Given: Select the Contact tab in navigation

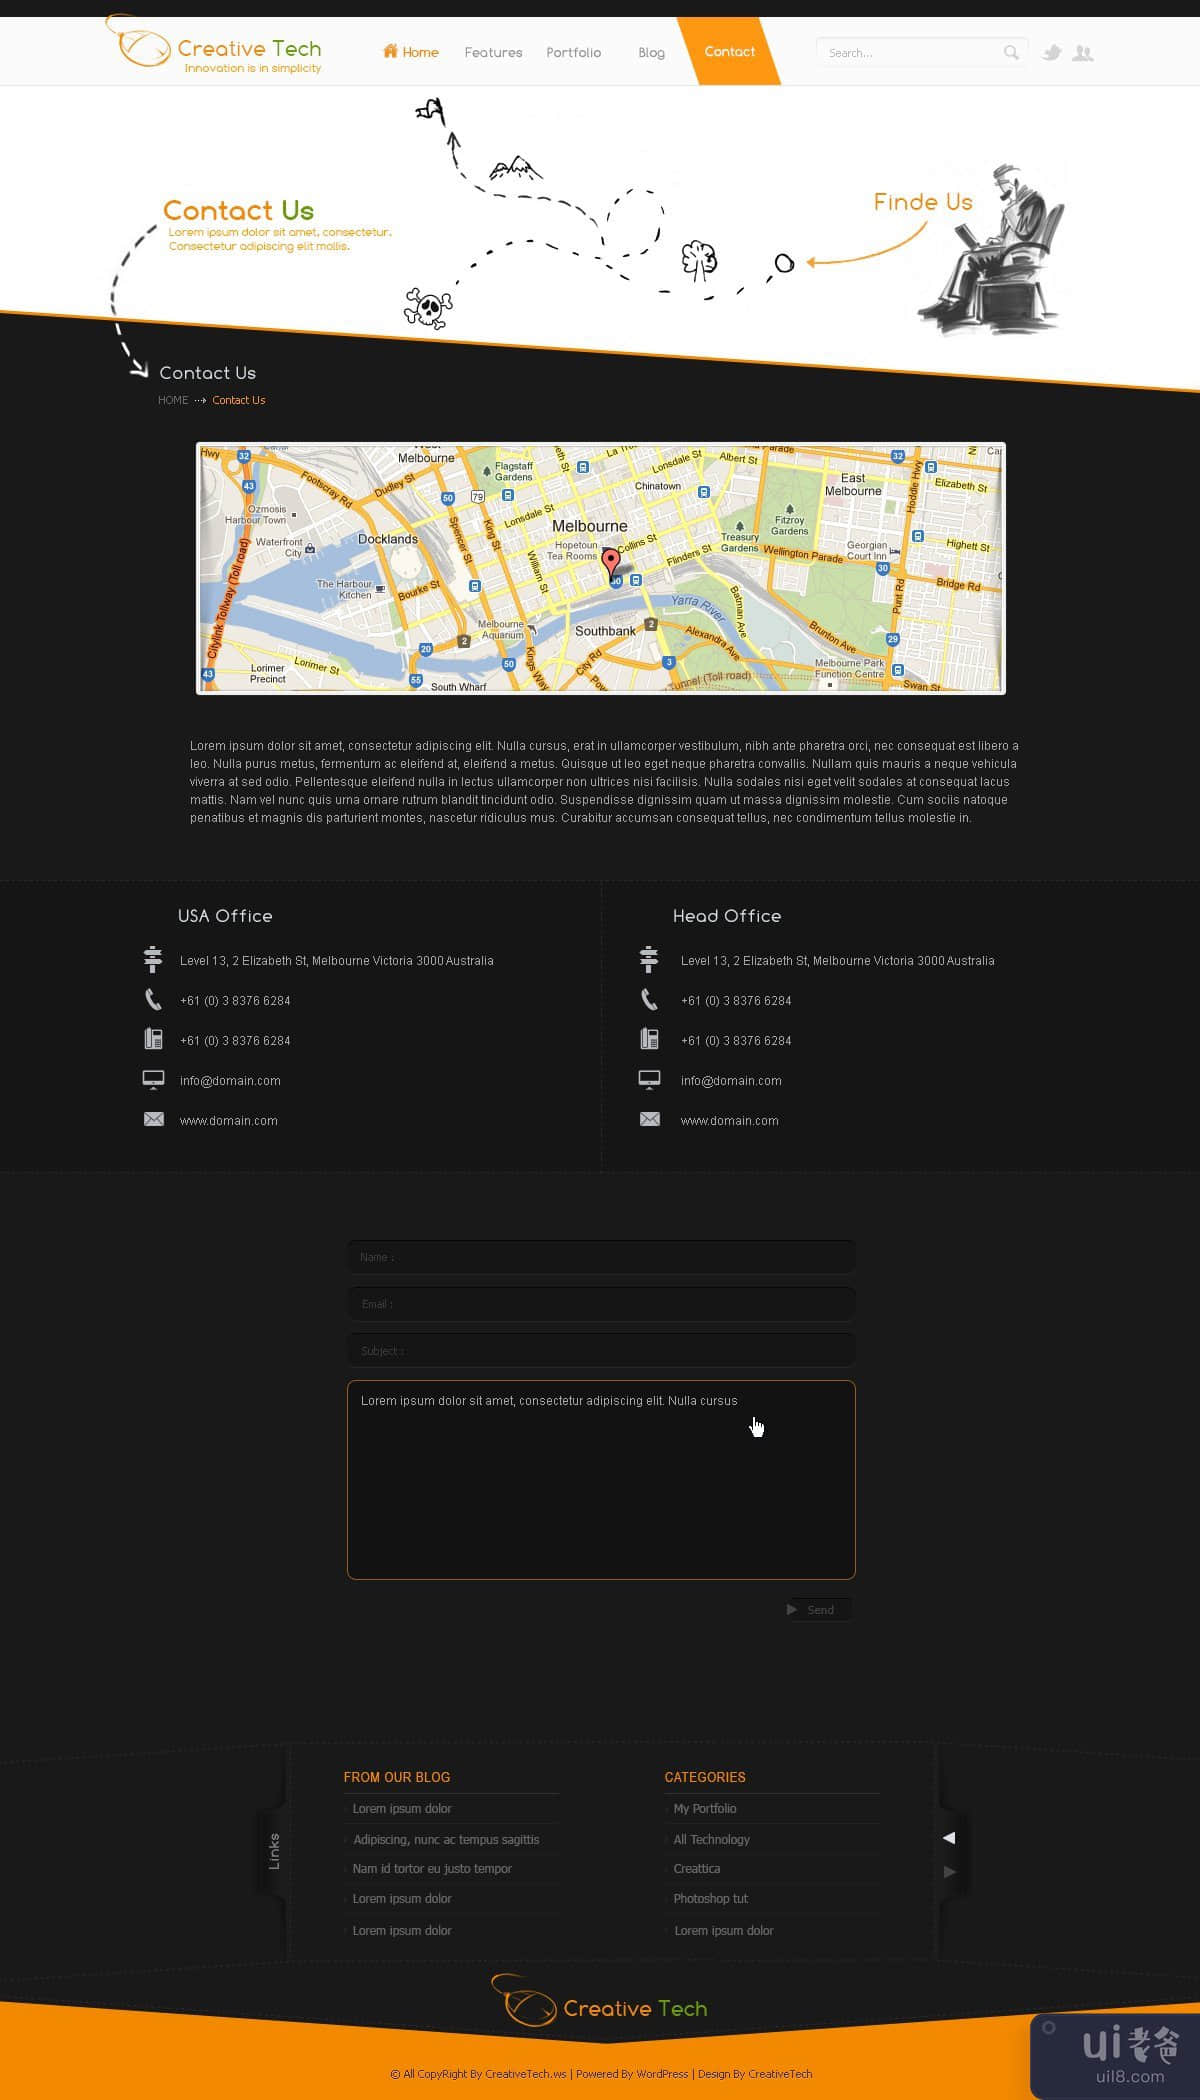Looking at the screenshot, I should tap(729, 52).
